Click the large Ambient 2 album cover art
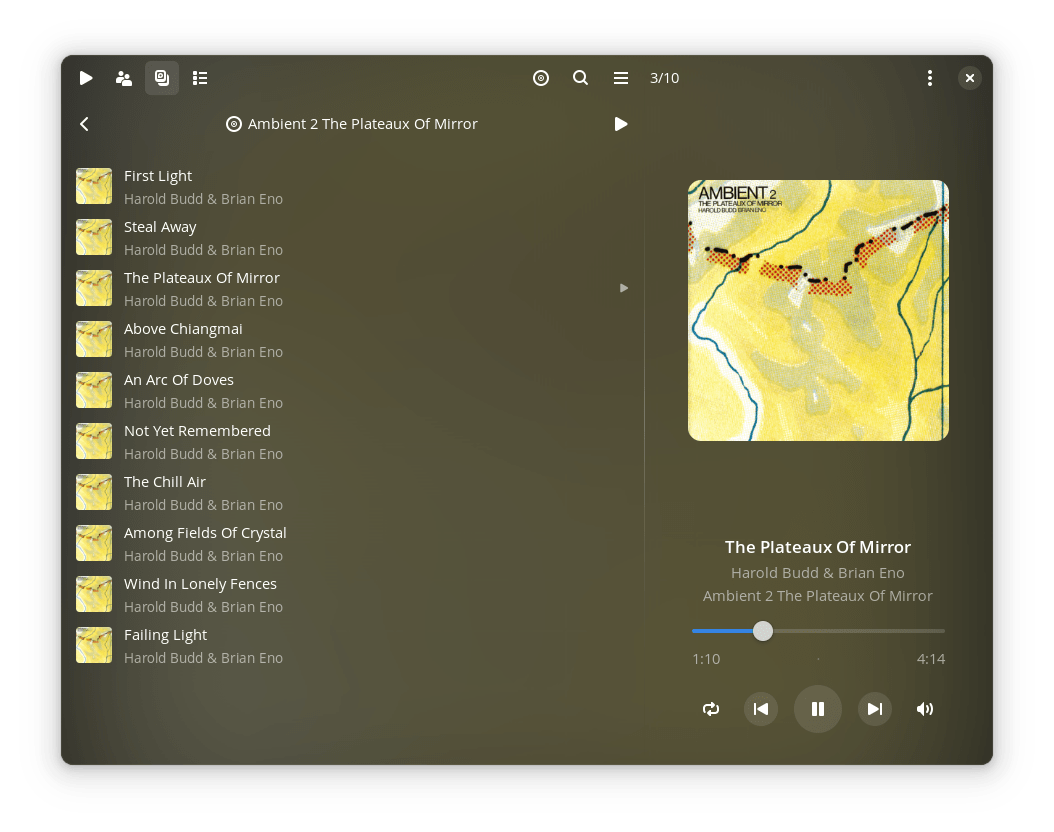Image resolution: width=1054 pixels, height=832 pixels. [818, 310]
